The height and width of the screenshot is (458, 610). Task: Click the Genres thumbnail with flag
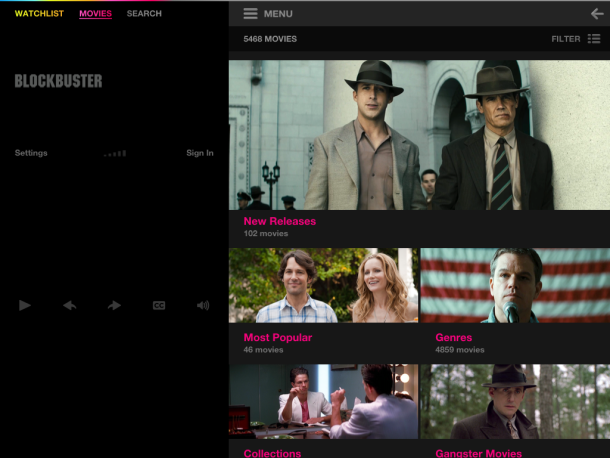(515, 285)
